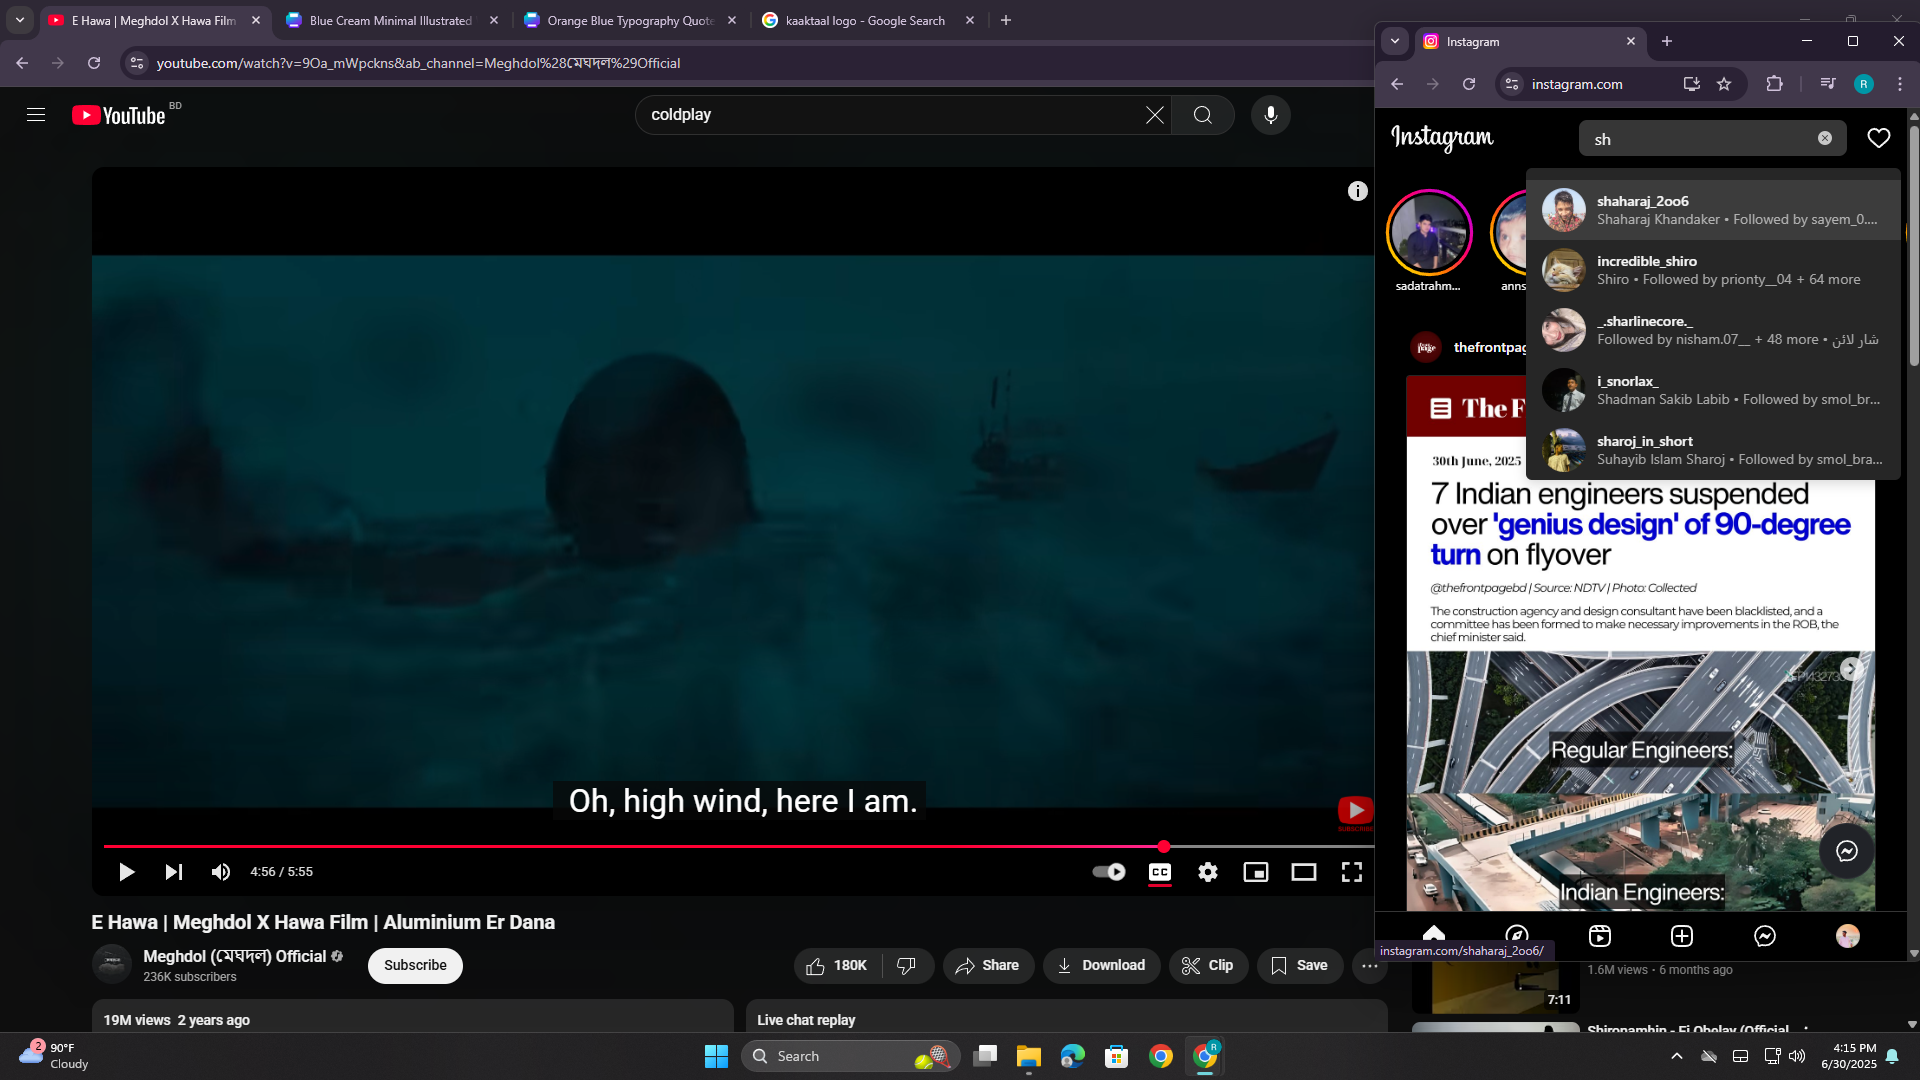
Task: Switch to kaaktaal logo Google Search tab
Action: pos(865,20)
